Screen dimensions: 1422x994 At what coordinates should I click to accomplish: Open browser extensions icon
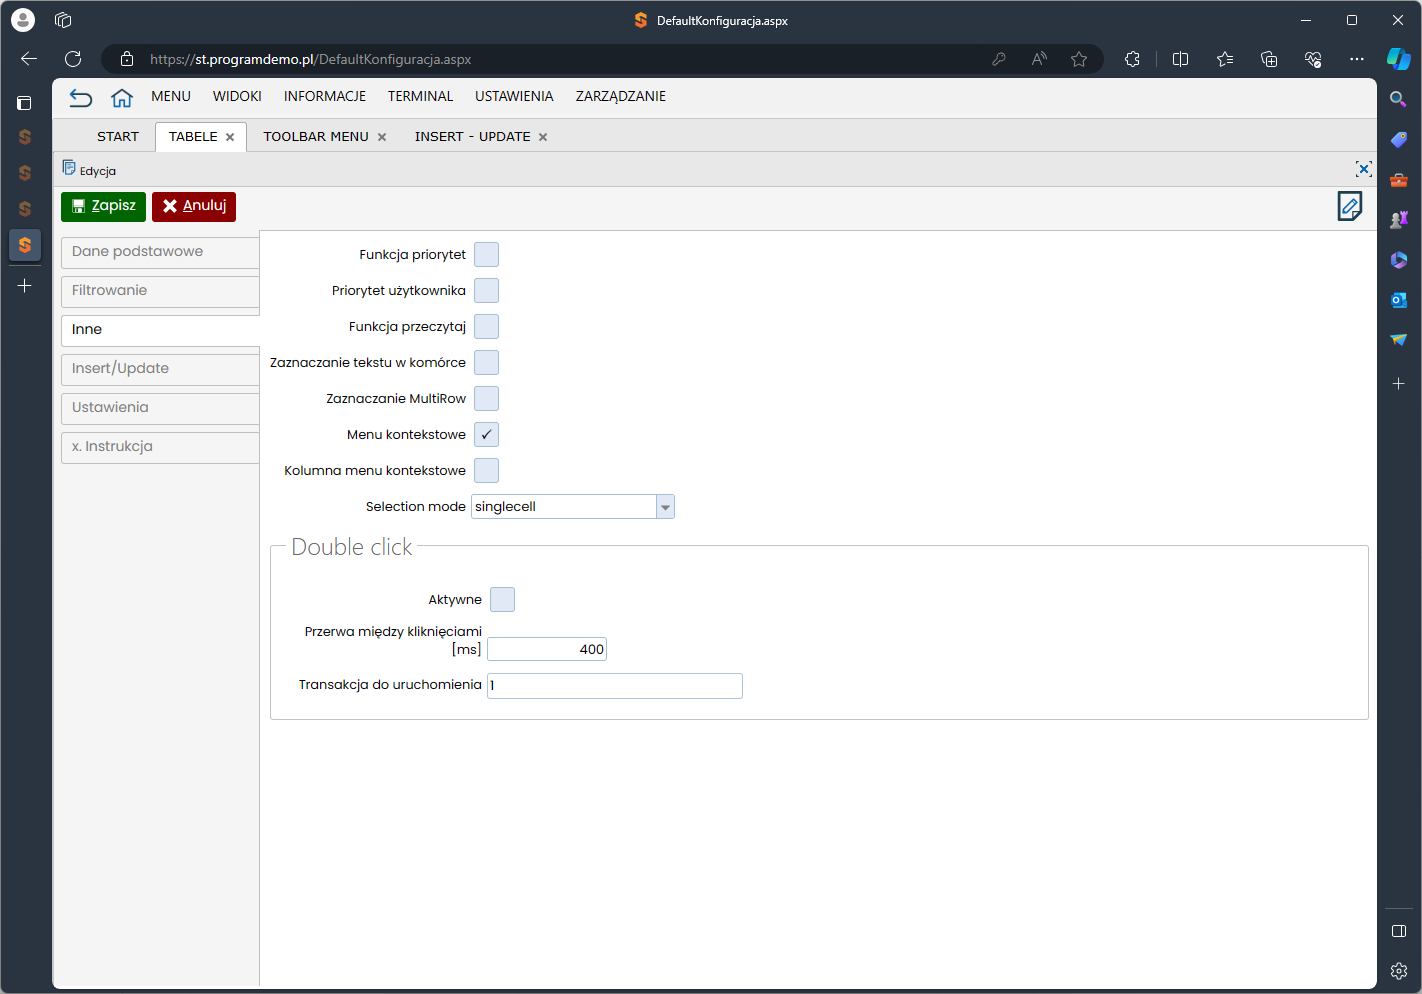click(1132, 59)
